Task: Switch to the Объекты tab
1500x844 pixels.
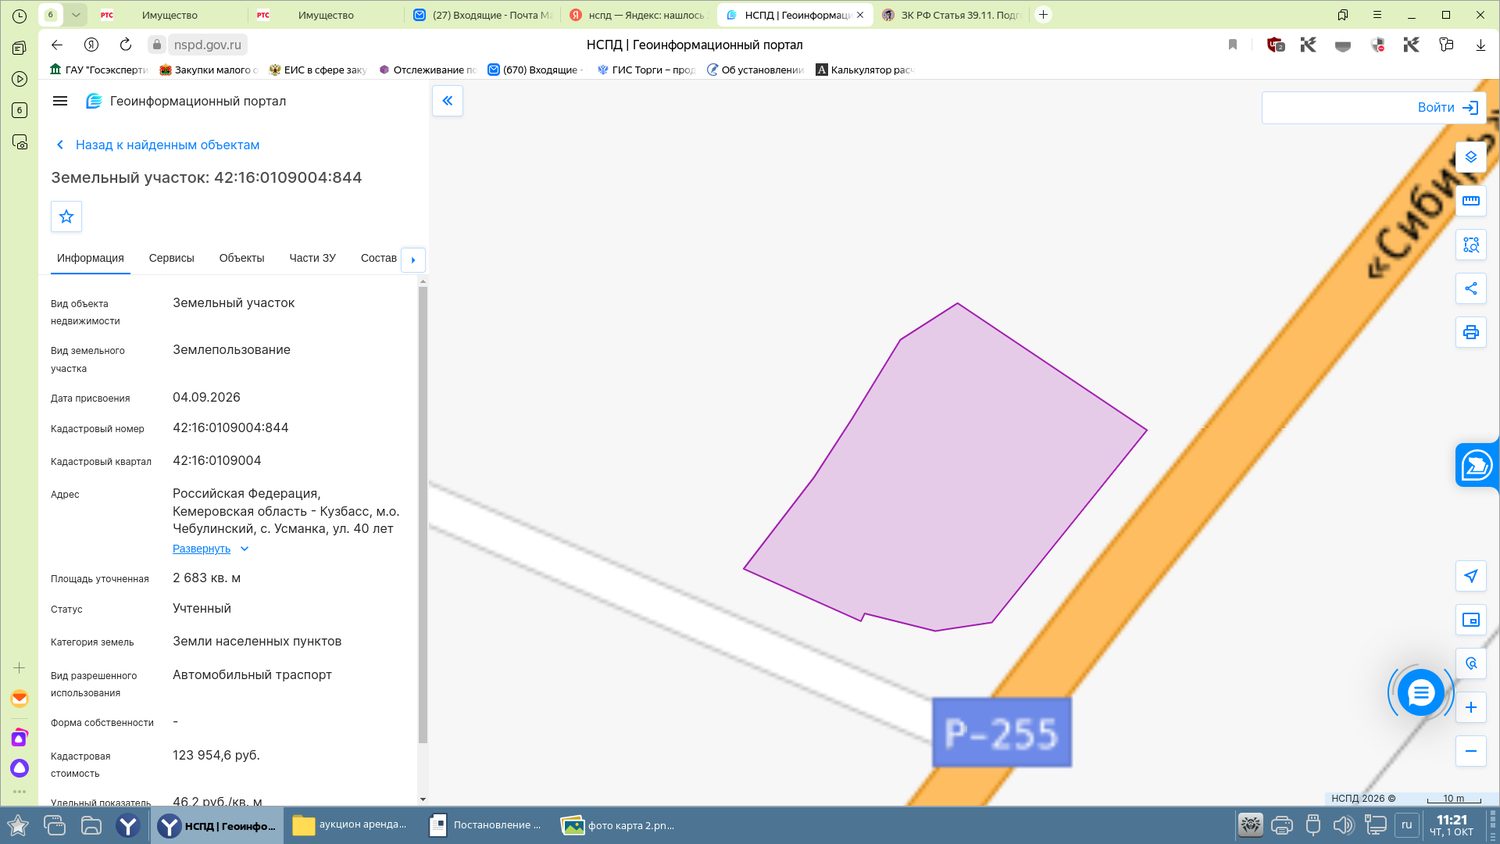Action: coord(242,258)
